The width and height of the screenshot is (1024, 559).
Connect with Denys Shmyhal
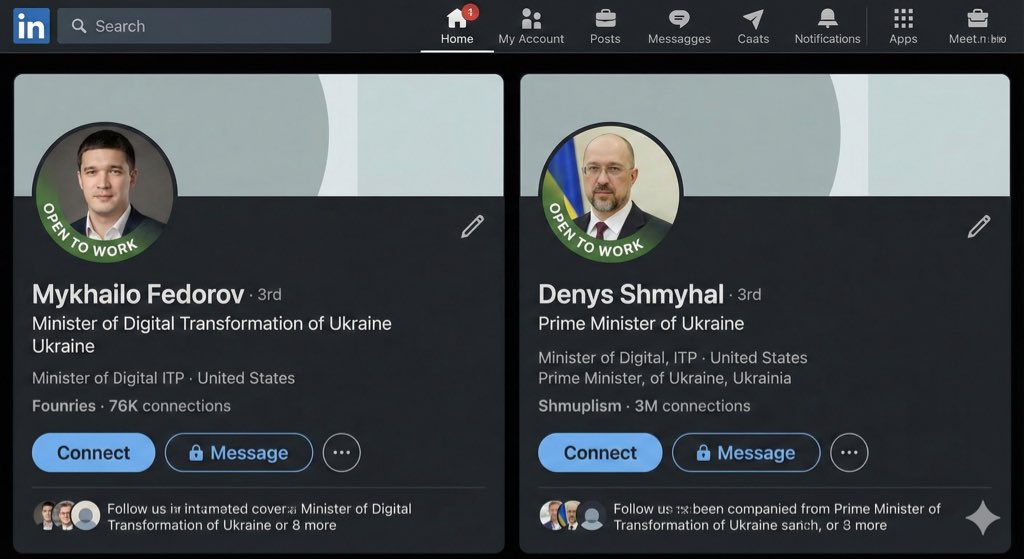click(x=600, y=453)
